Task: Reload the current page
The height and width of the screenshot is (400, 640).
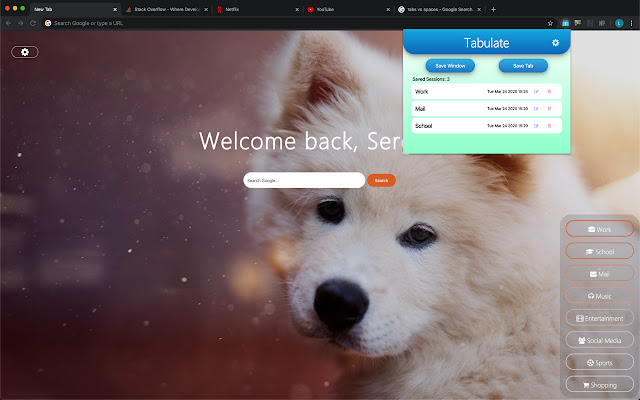Action: click(x=33, y=23)
